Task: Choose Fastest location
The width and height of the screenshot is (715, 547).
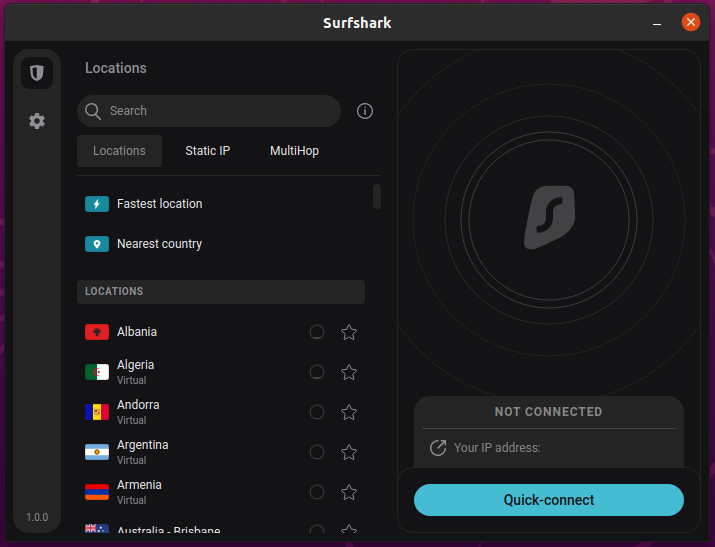Action: click(221, 204)
